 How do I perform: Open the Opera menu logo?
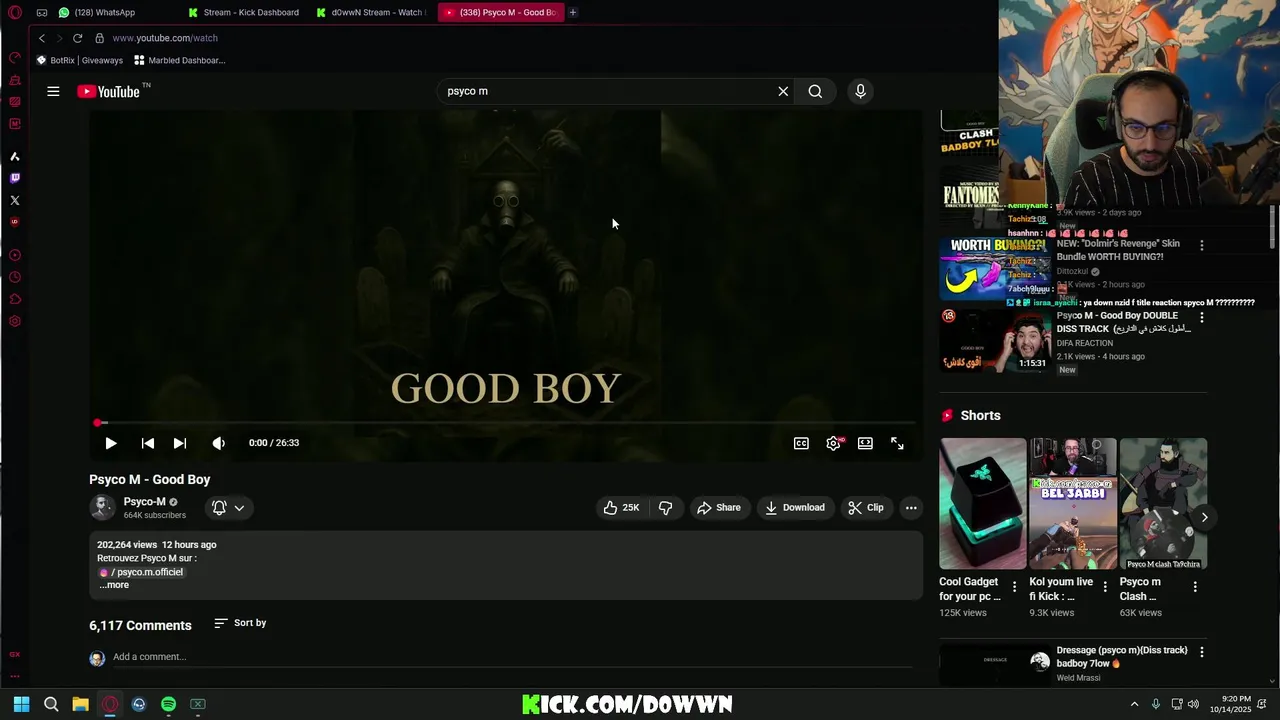pos(14,13)
